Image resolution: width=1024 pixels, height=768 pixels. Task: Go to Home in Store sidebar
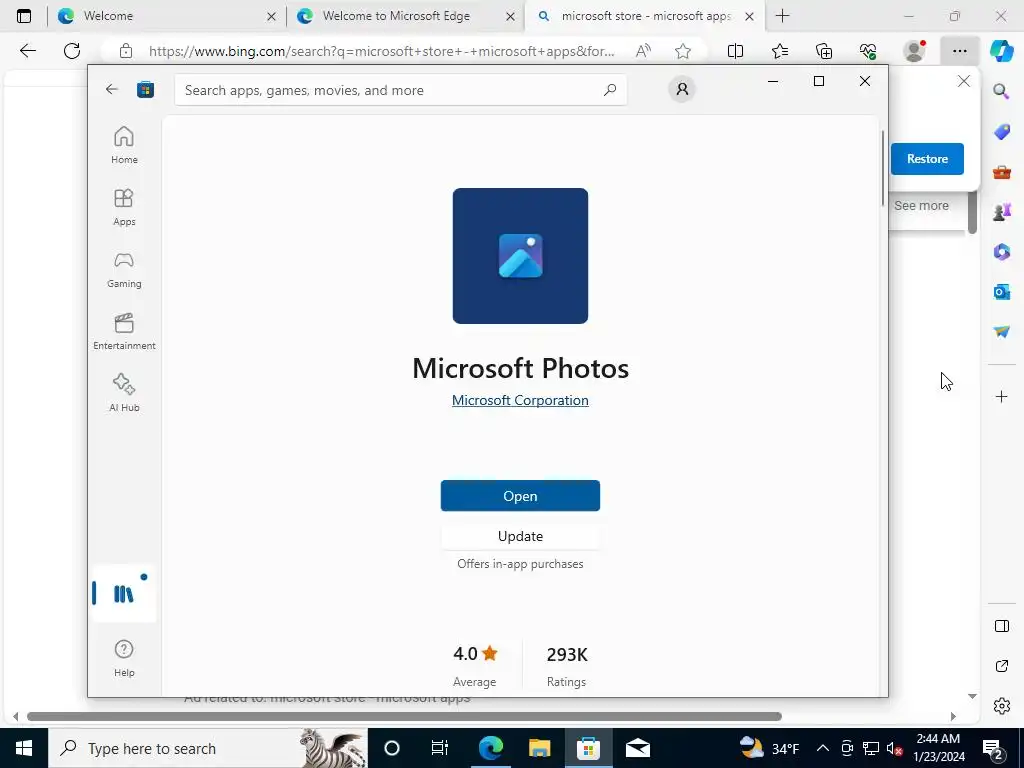click(x=124, y=145)
